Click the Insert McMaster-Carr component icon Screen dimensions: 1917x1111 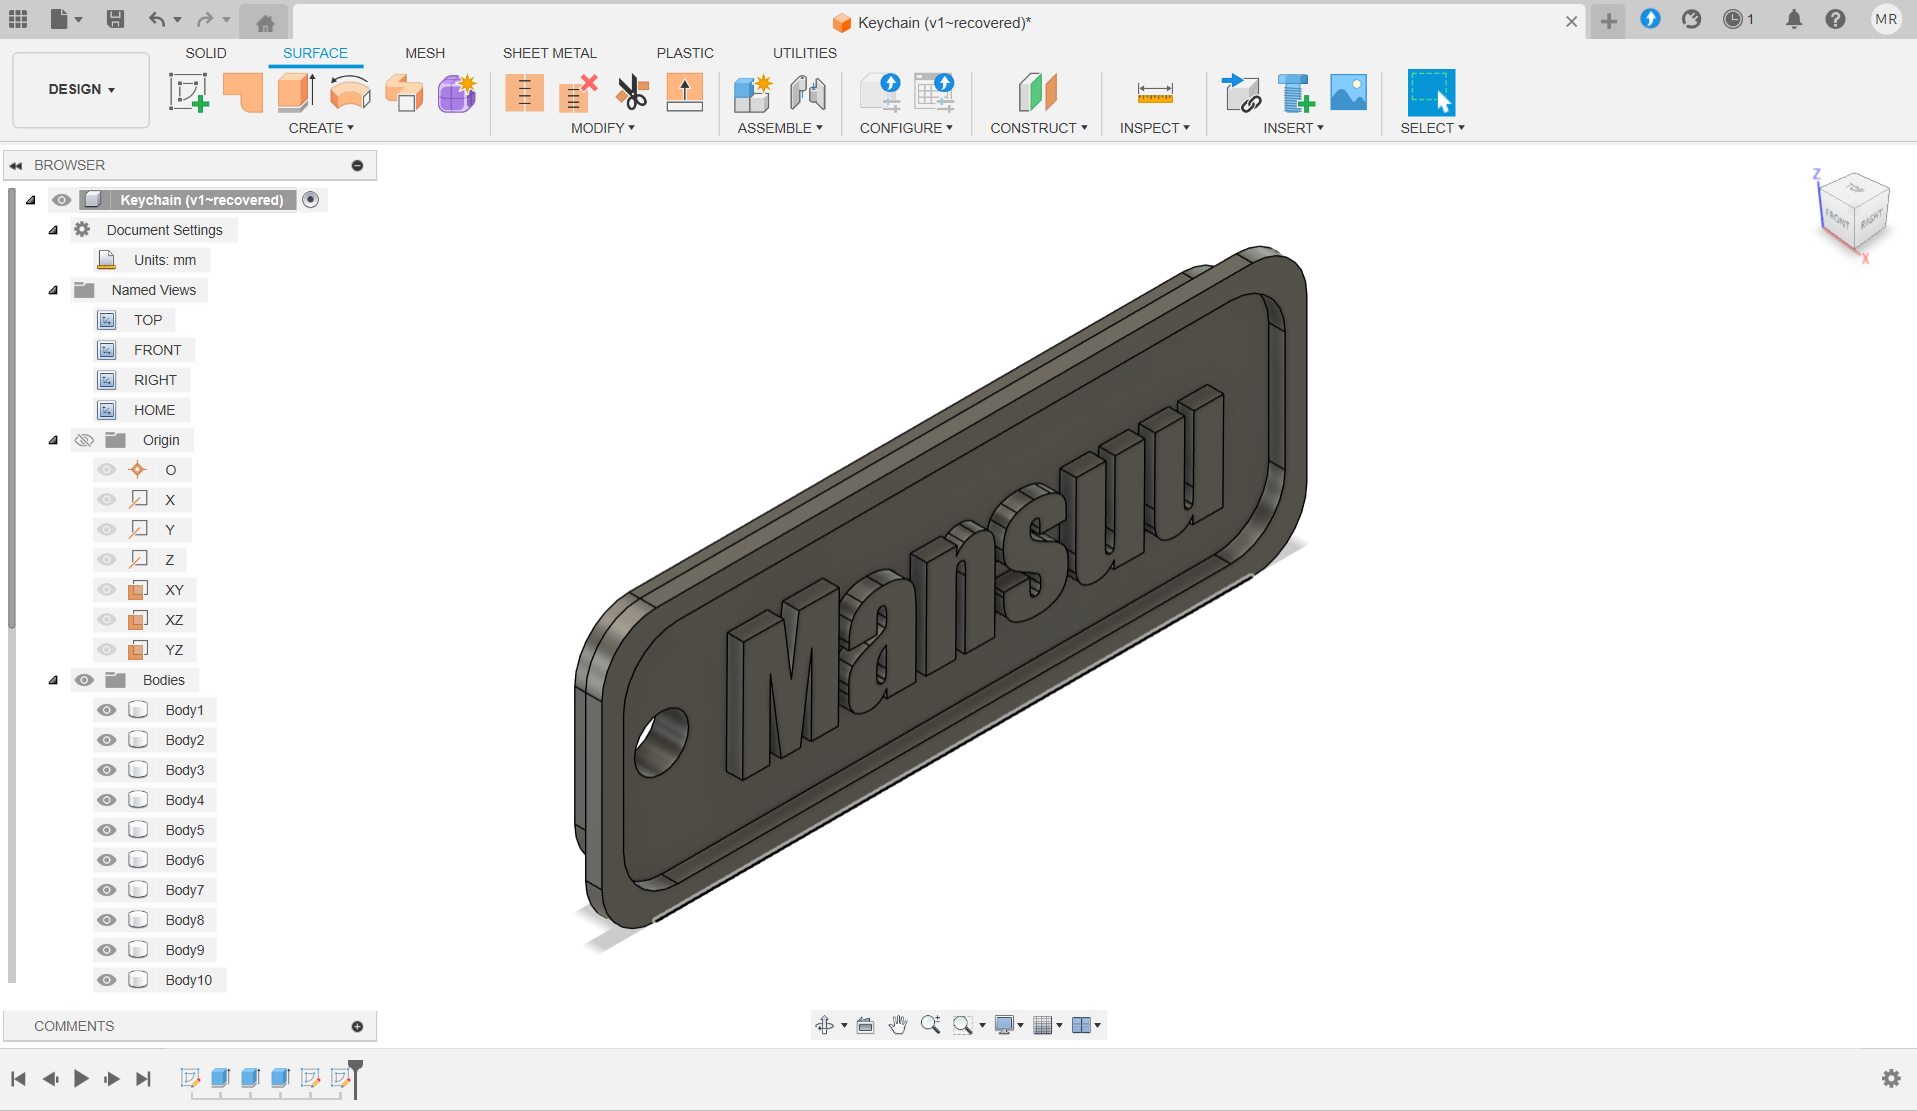1296,92
